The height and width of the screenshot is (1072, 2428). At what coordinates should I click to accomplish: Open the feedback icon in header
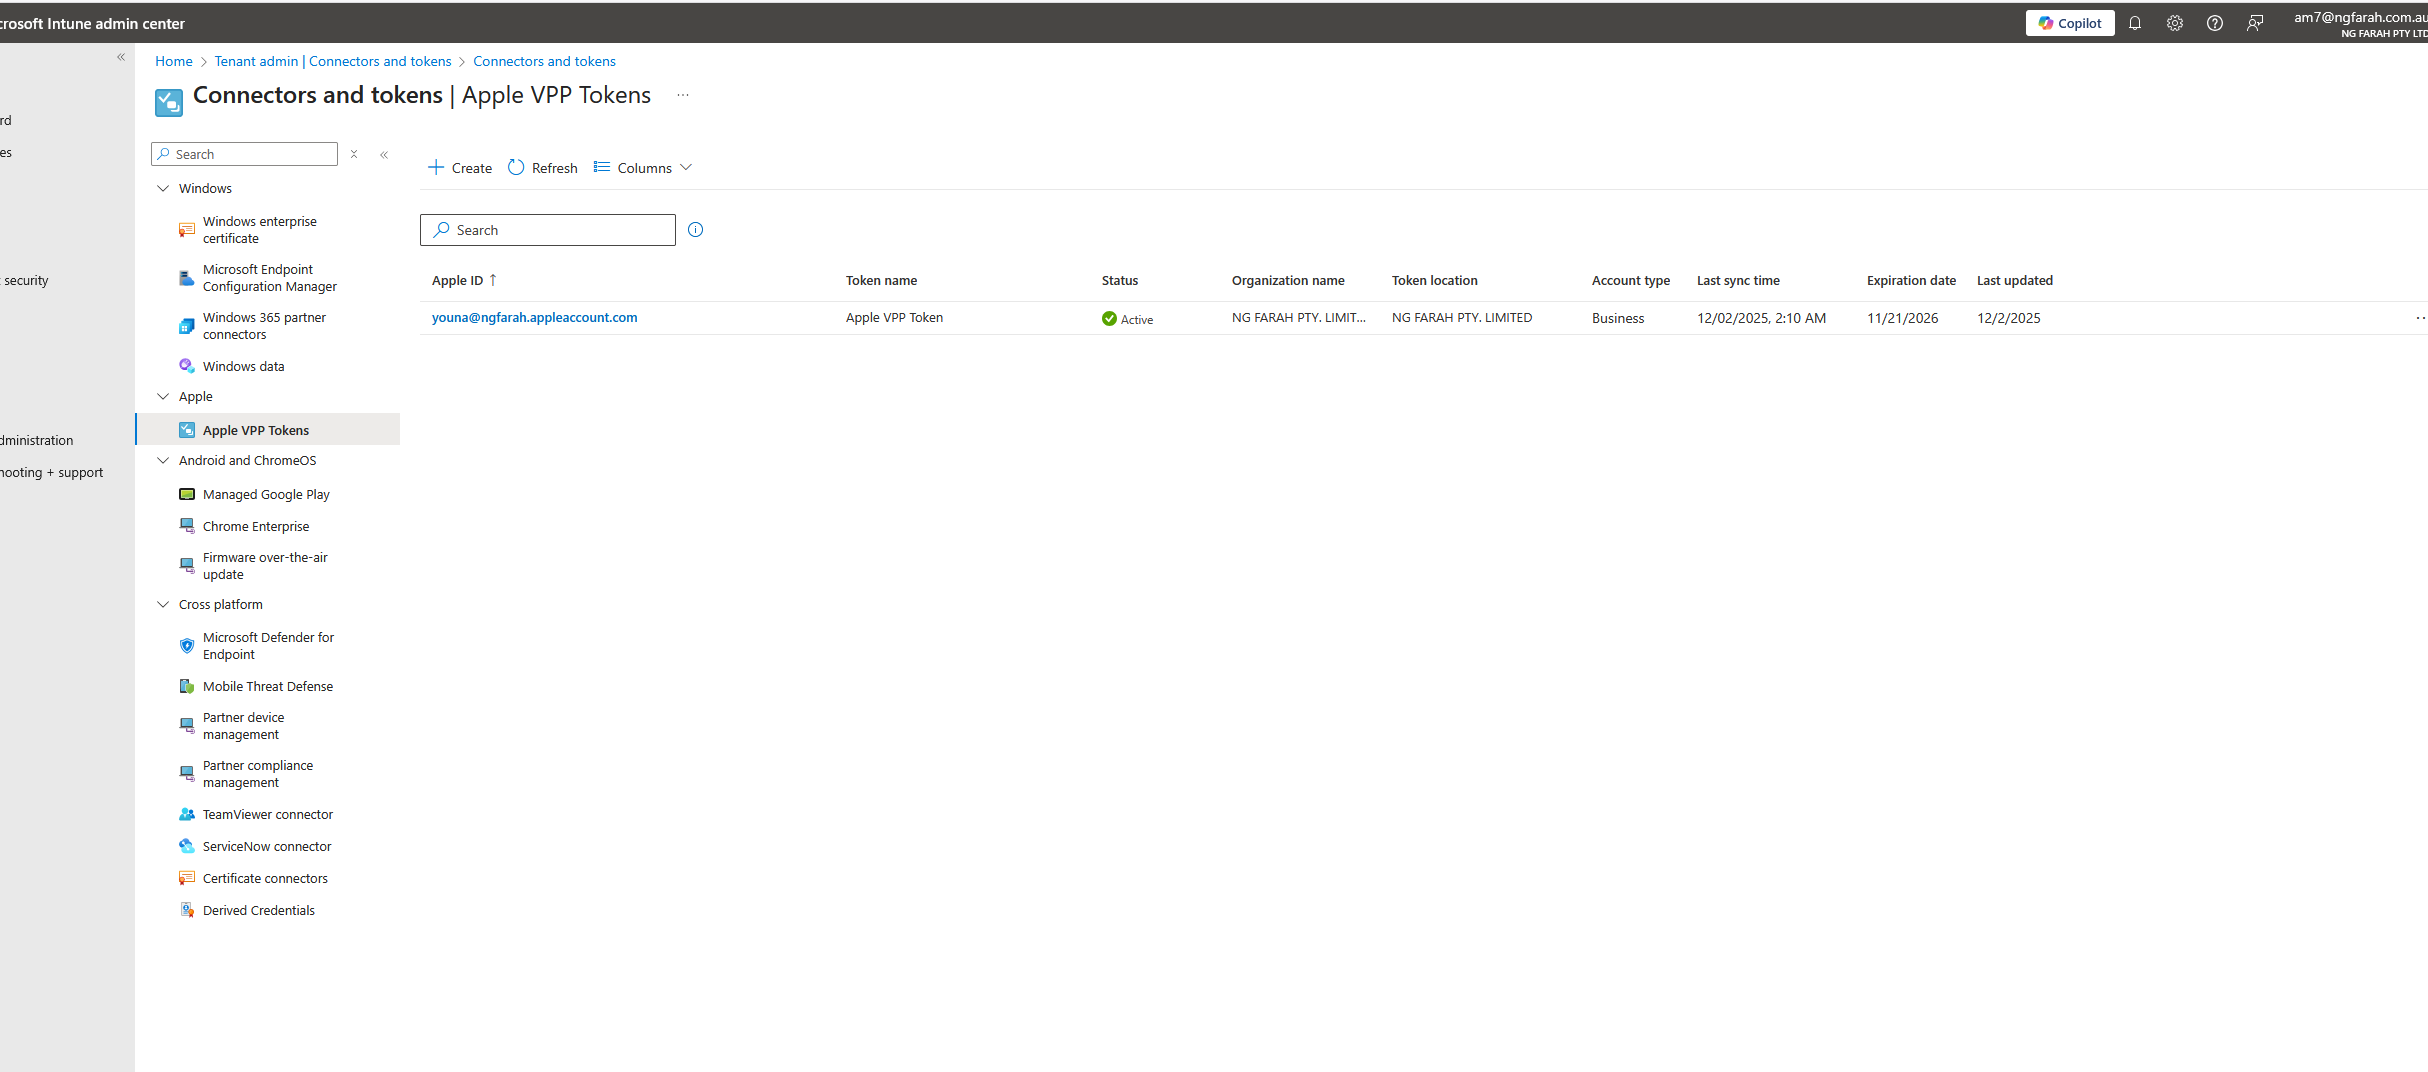tap(2255, 23)
